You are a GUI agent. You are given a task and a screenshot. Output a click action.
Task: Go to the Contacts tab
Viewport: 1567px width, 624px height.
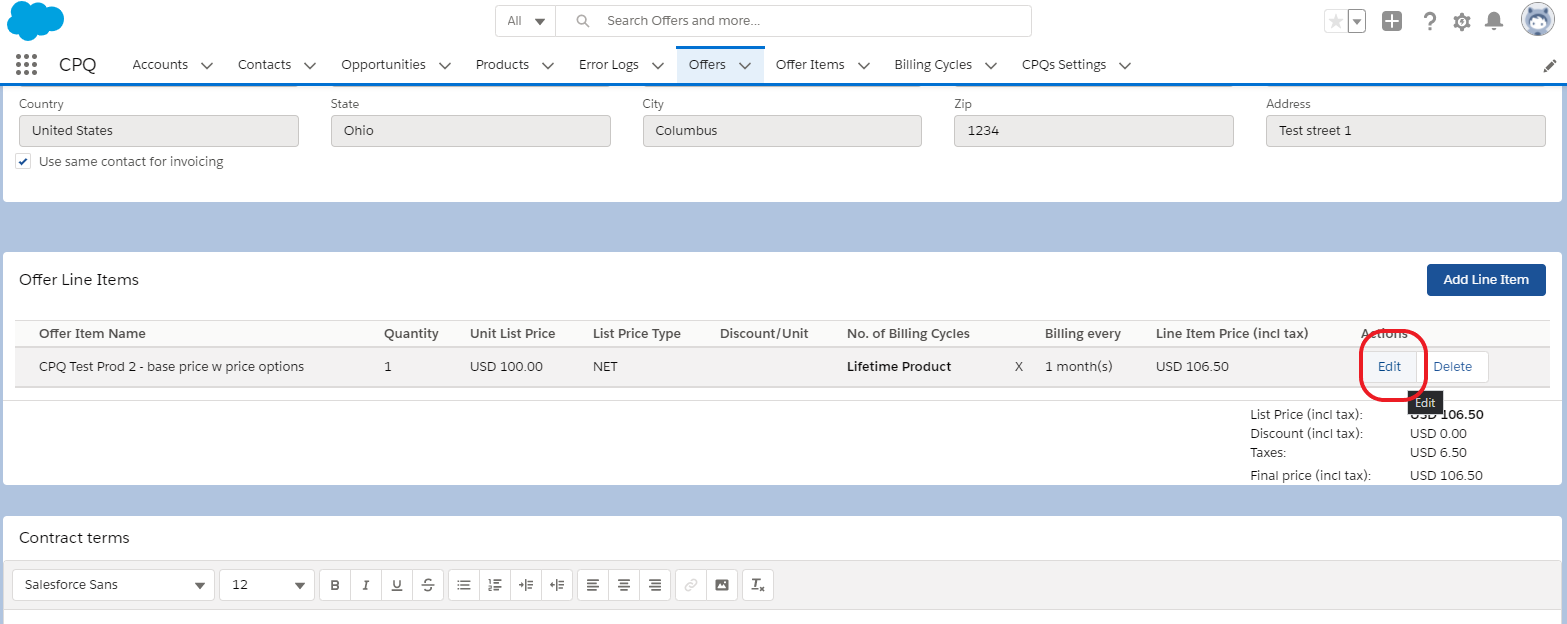pos(264,65)
